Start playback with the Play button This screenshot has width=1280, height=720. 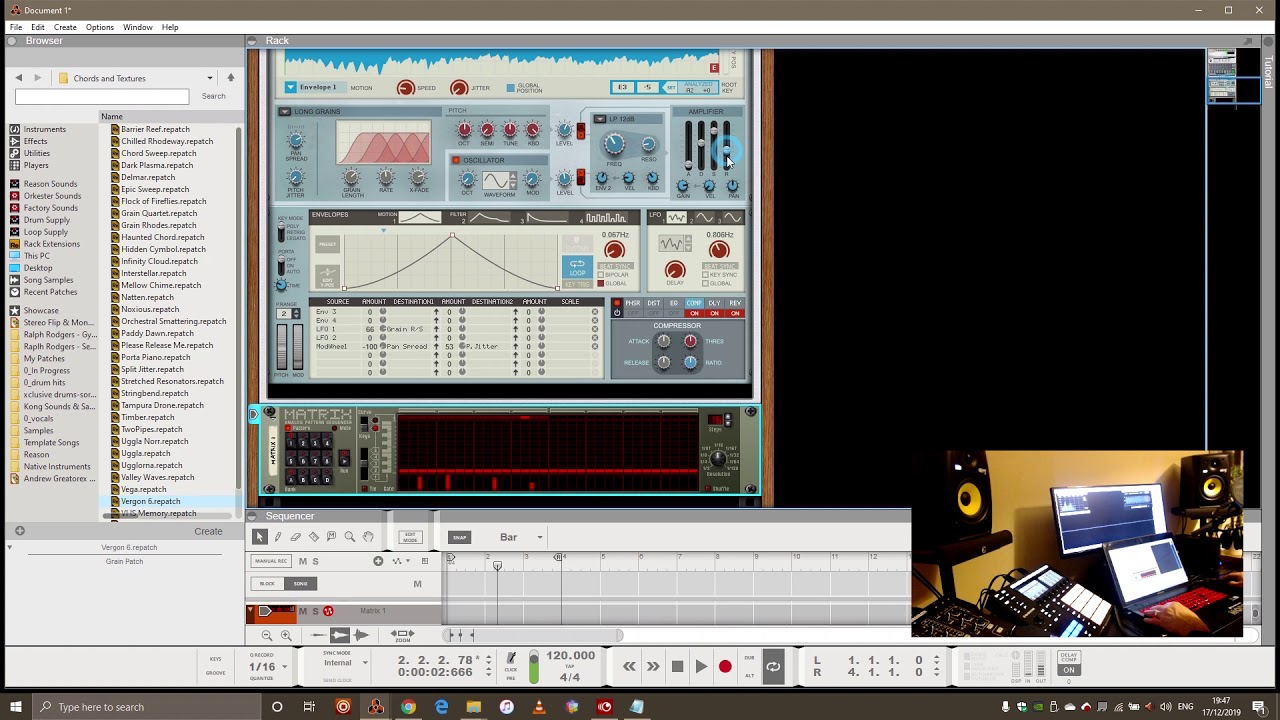tap(701, 667)
